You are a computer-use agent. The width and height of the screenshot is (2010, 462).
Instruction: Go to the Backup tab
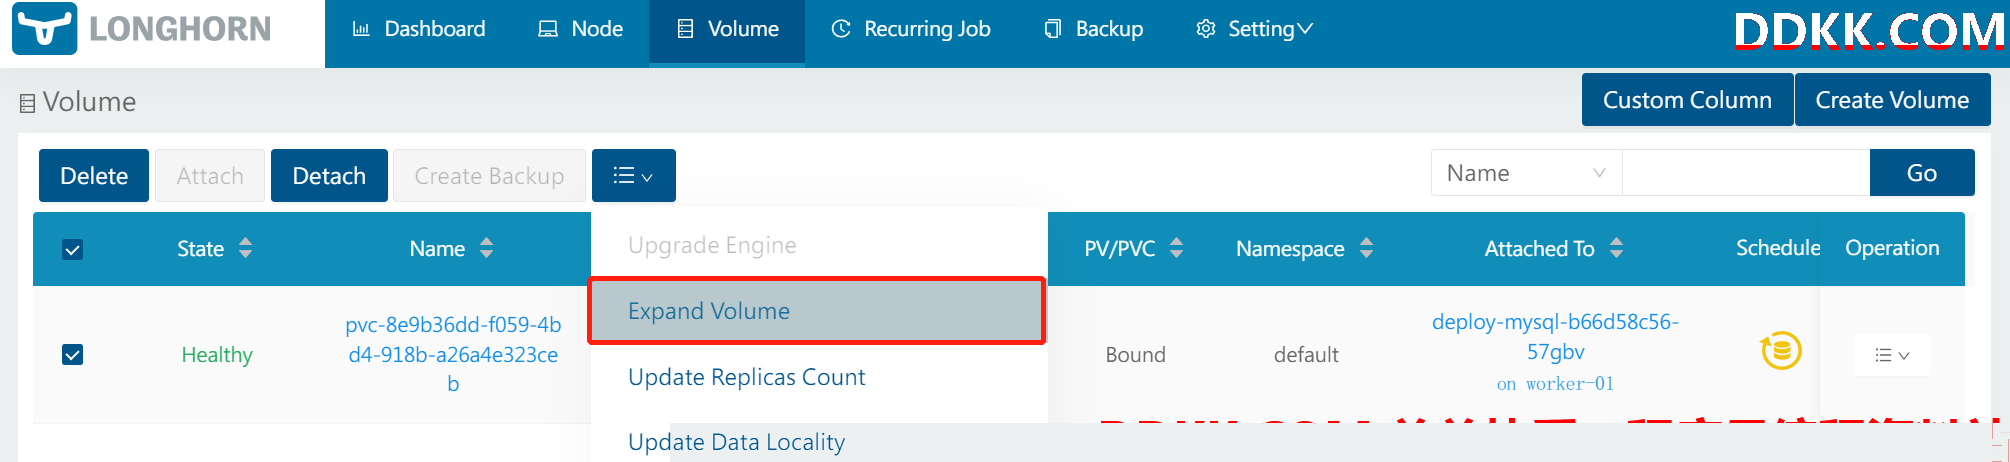pyautogui.click(x=1094, y=29)
